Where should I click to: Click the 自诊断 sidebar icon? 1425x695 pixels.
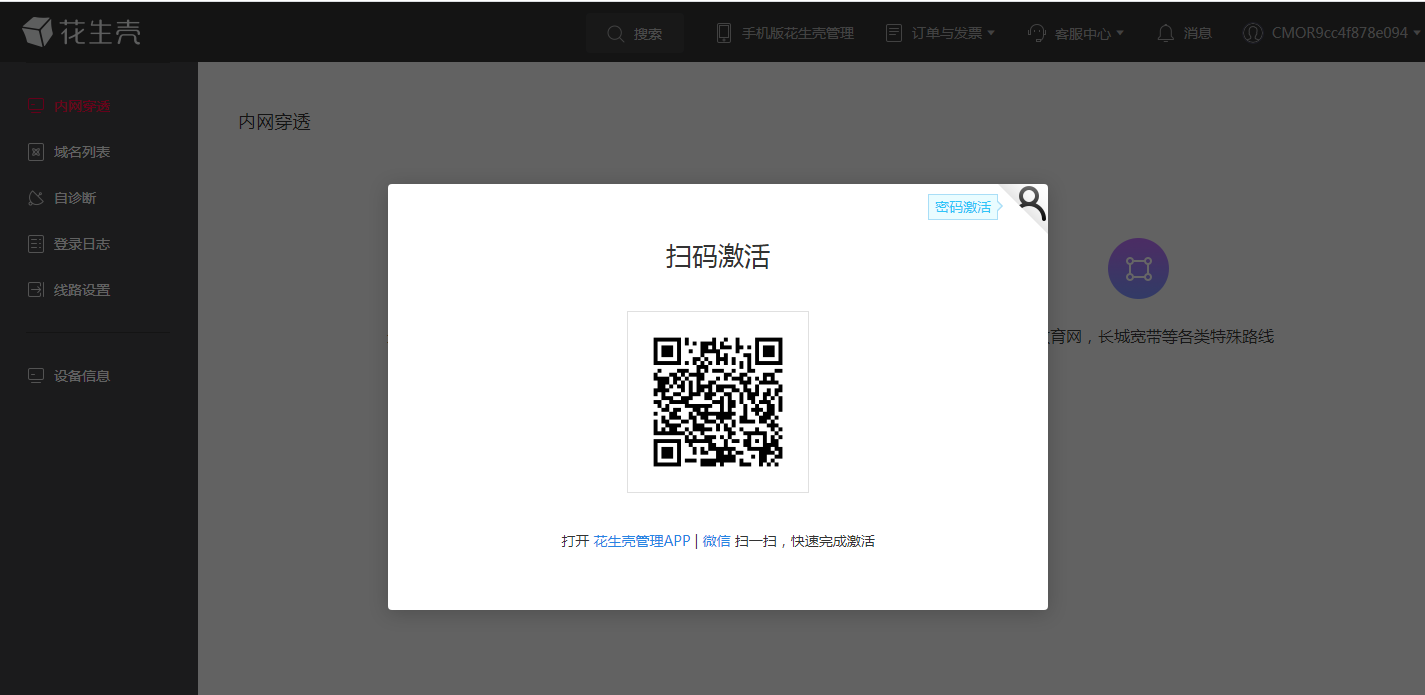[35, 198]
